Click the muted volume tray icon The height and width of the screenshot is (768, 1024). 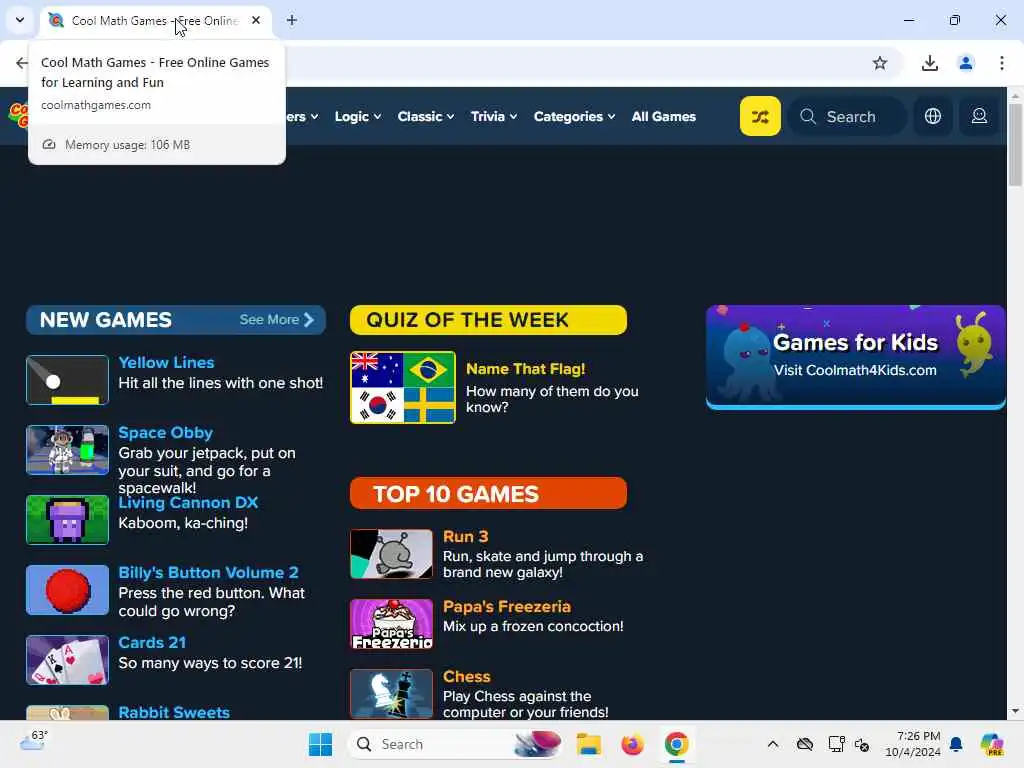coord(862,744)
